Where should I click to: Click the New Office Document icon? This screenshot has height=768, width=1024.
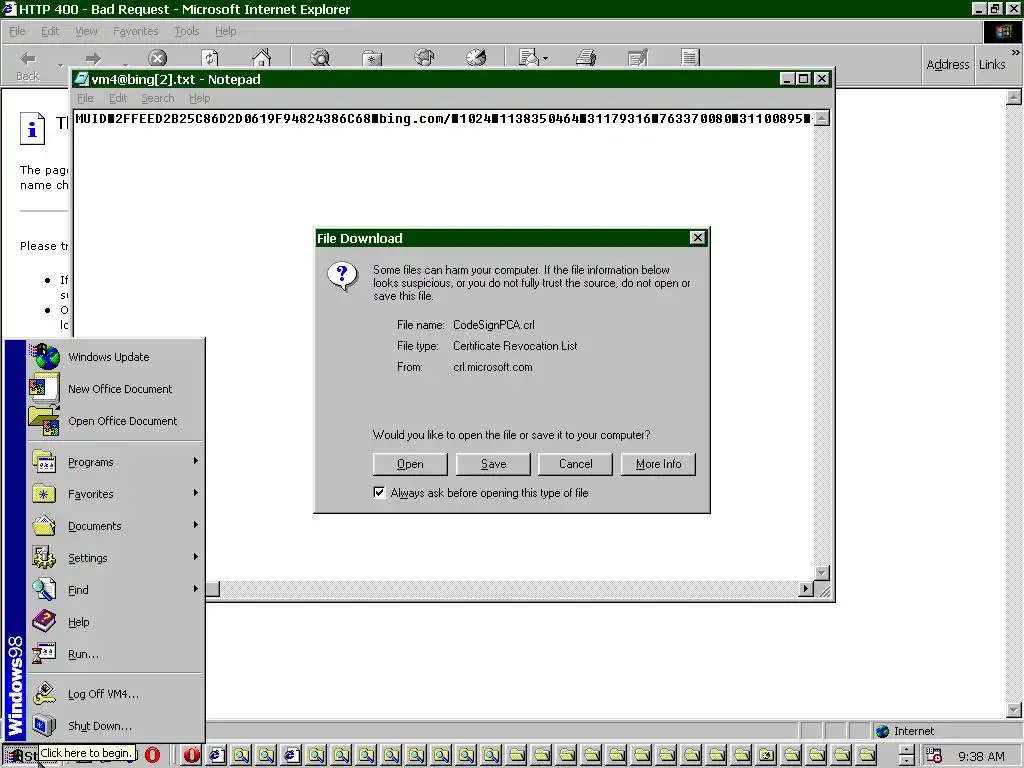(44, 389)
